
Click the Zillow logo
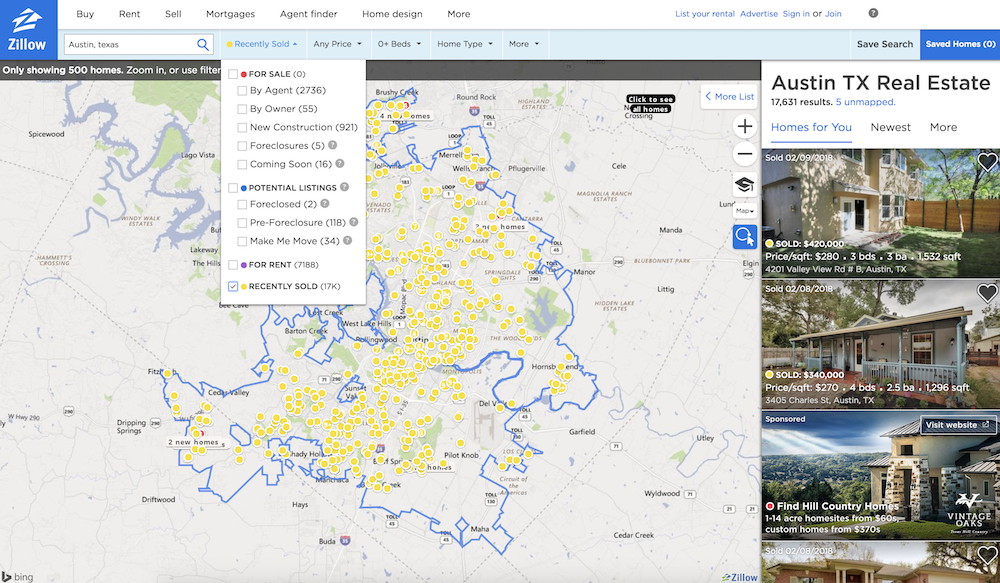[28, 30]
